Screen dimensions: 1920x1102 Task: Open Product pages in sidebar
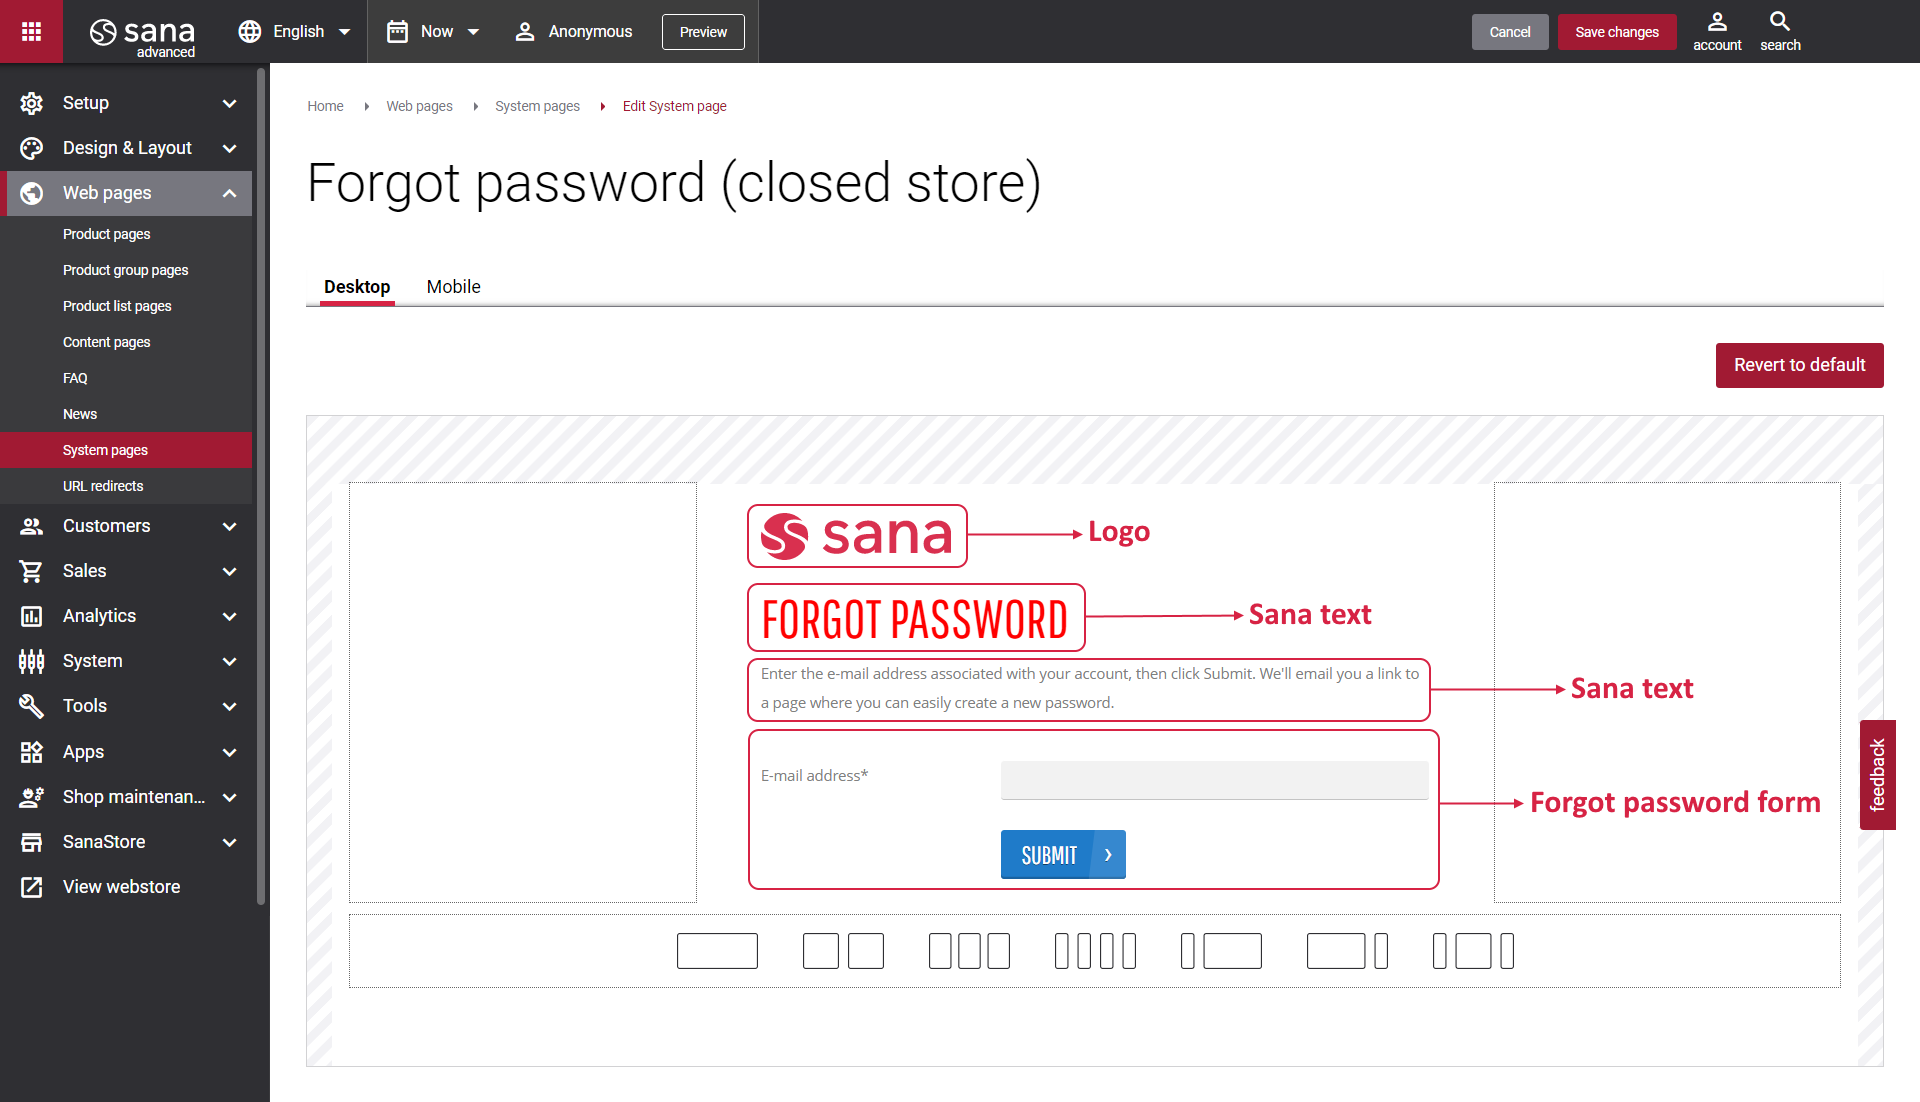tap(106, 234)
